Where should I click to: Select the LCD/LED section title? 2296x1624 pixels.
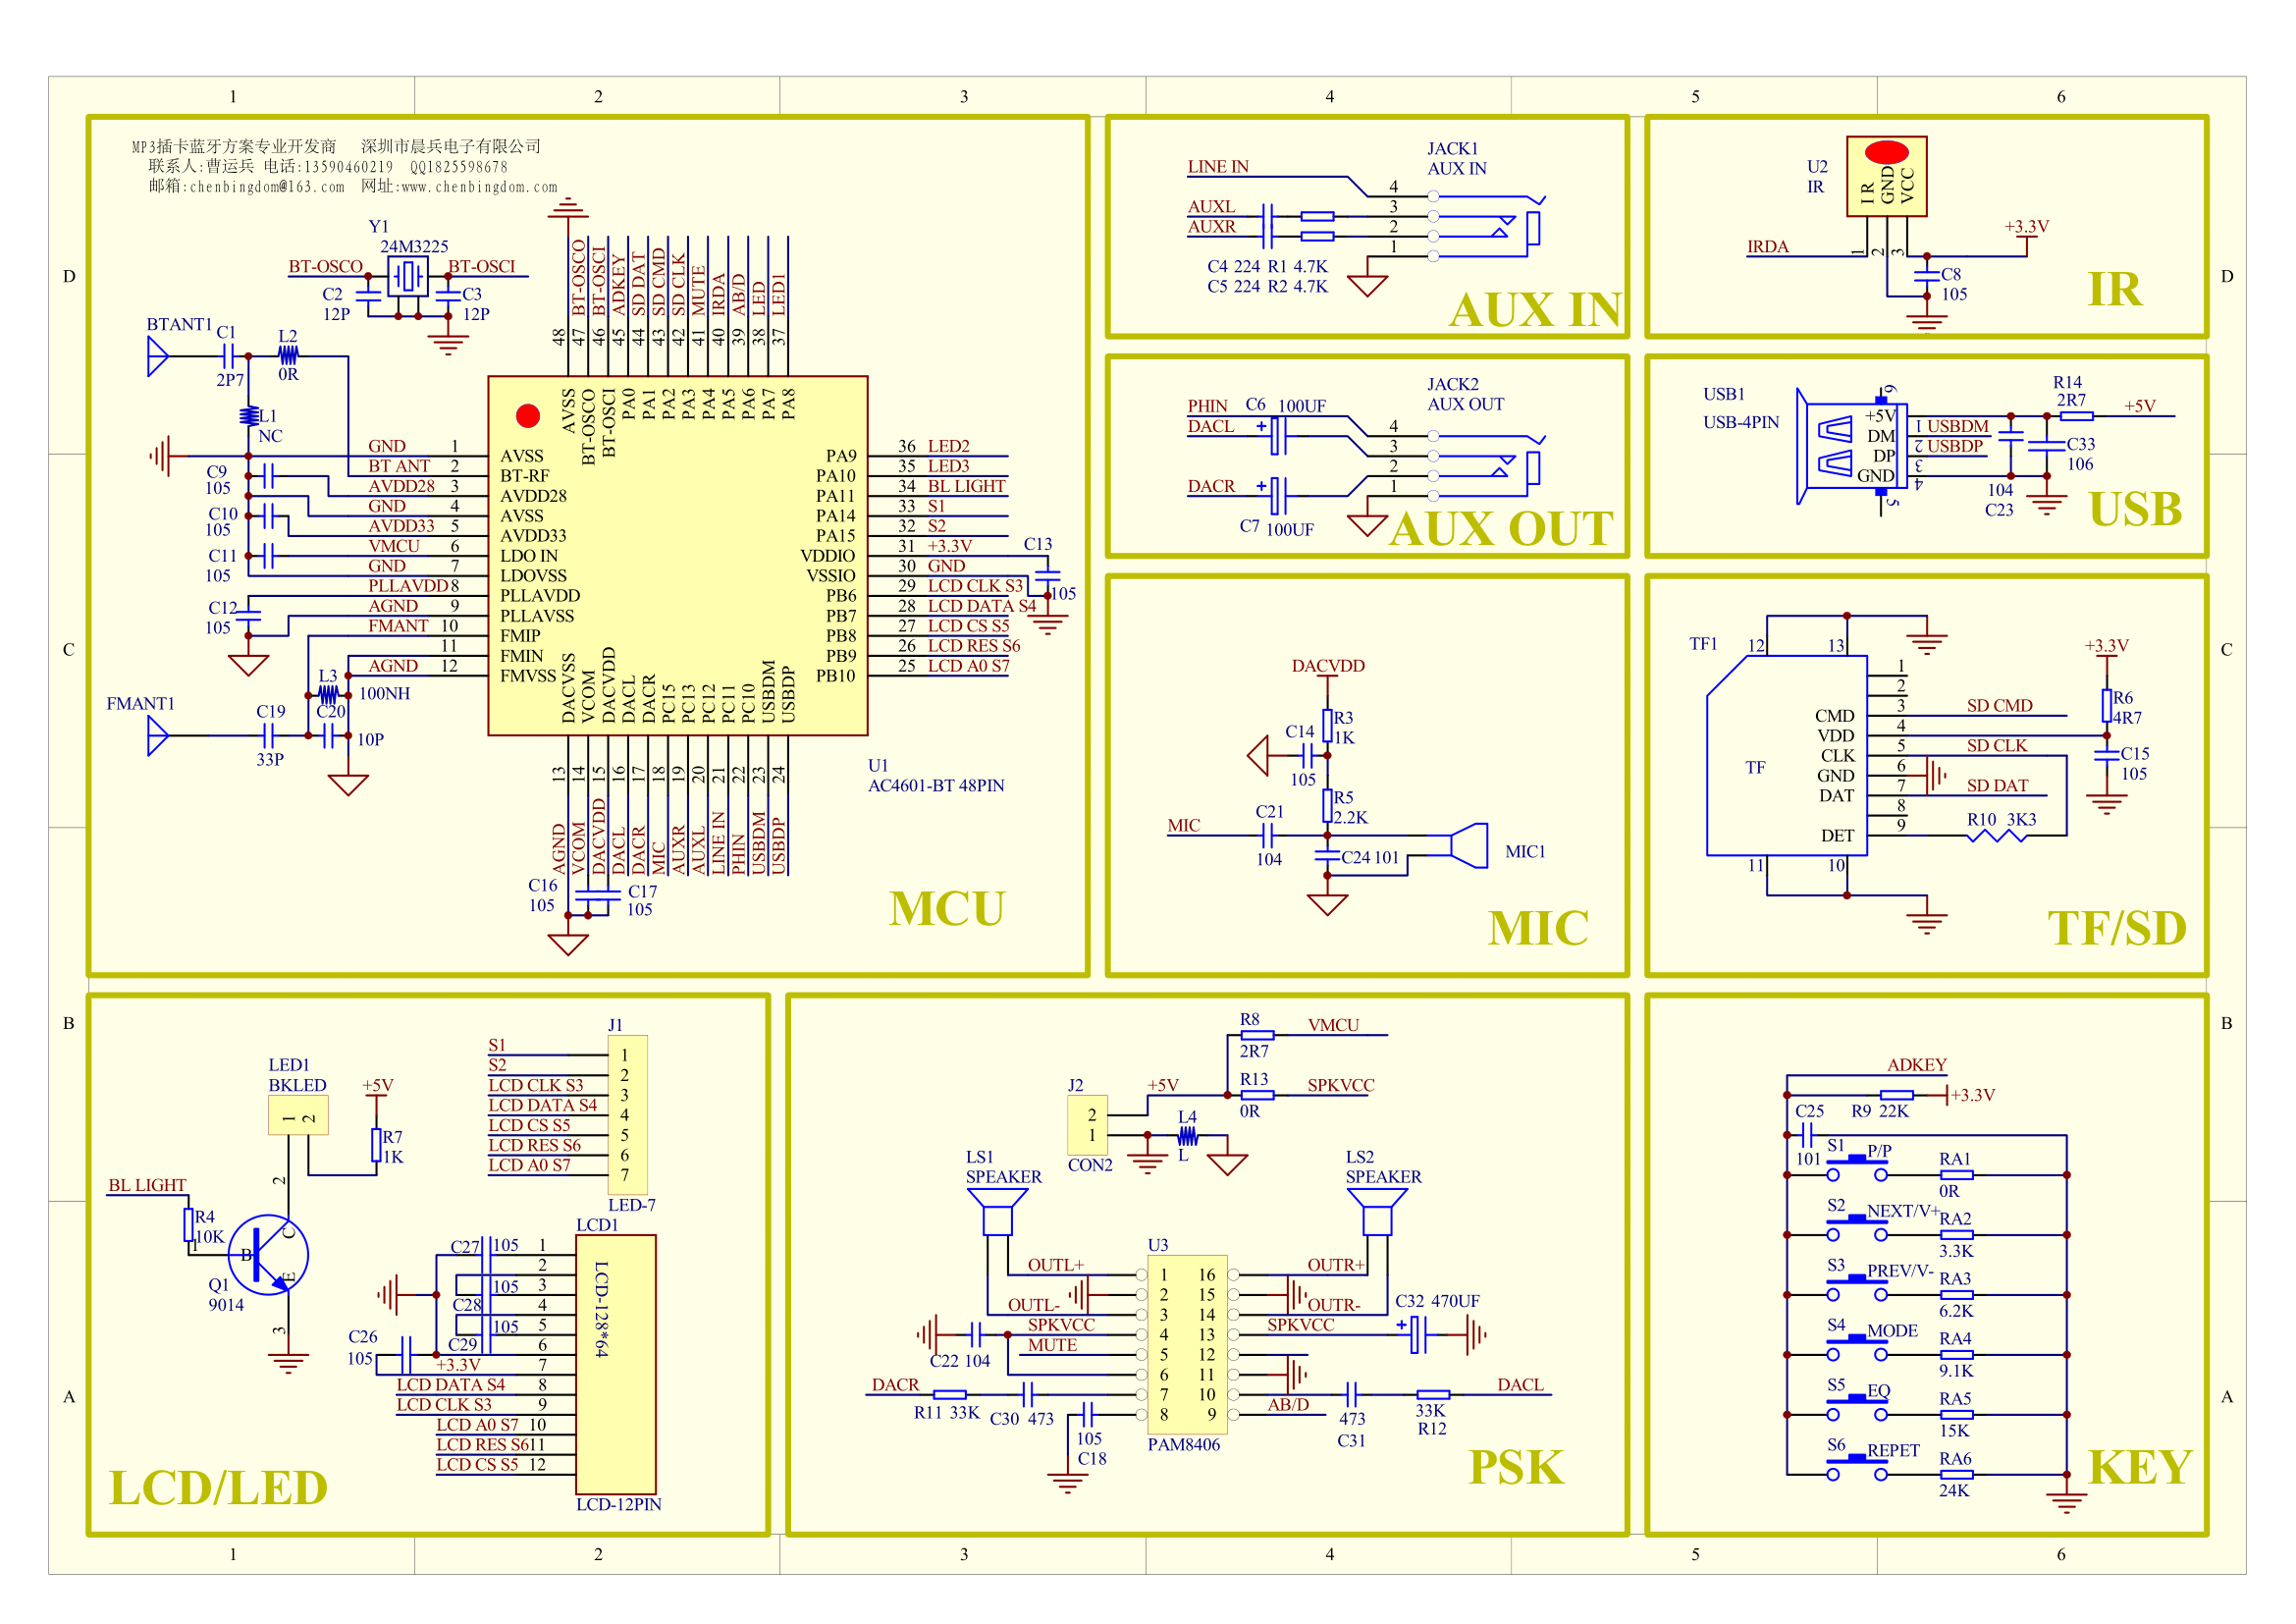218,1488
